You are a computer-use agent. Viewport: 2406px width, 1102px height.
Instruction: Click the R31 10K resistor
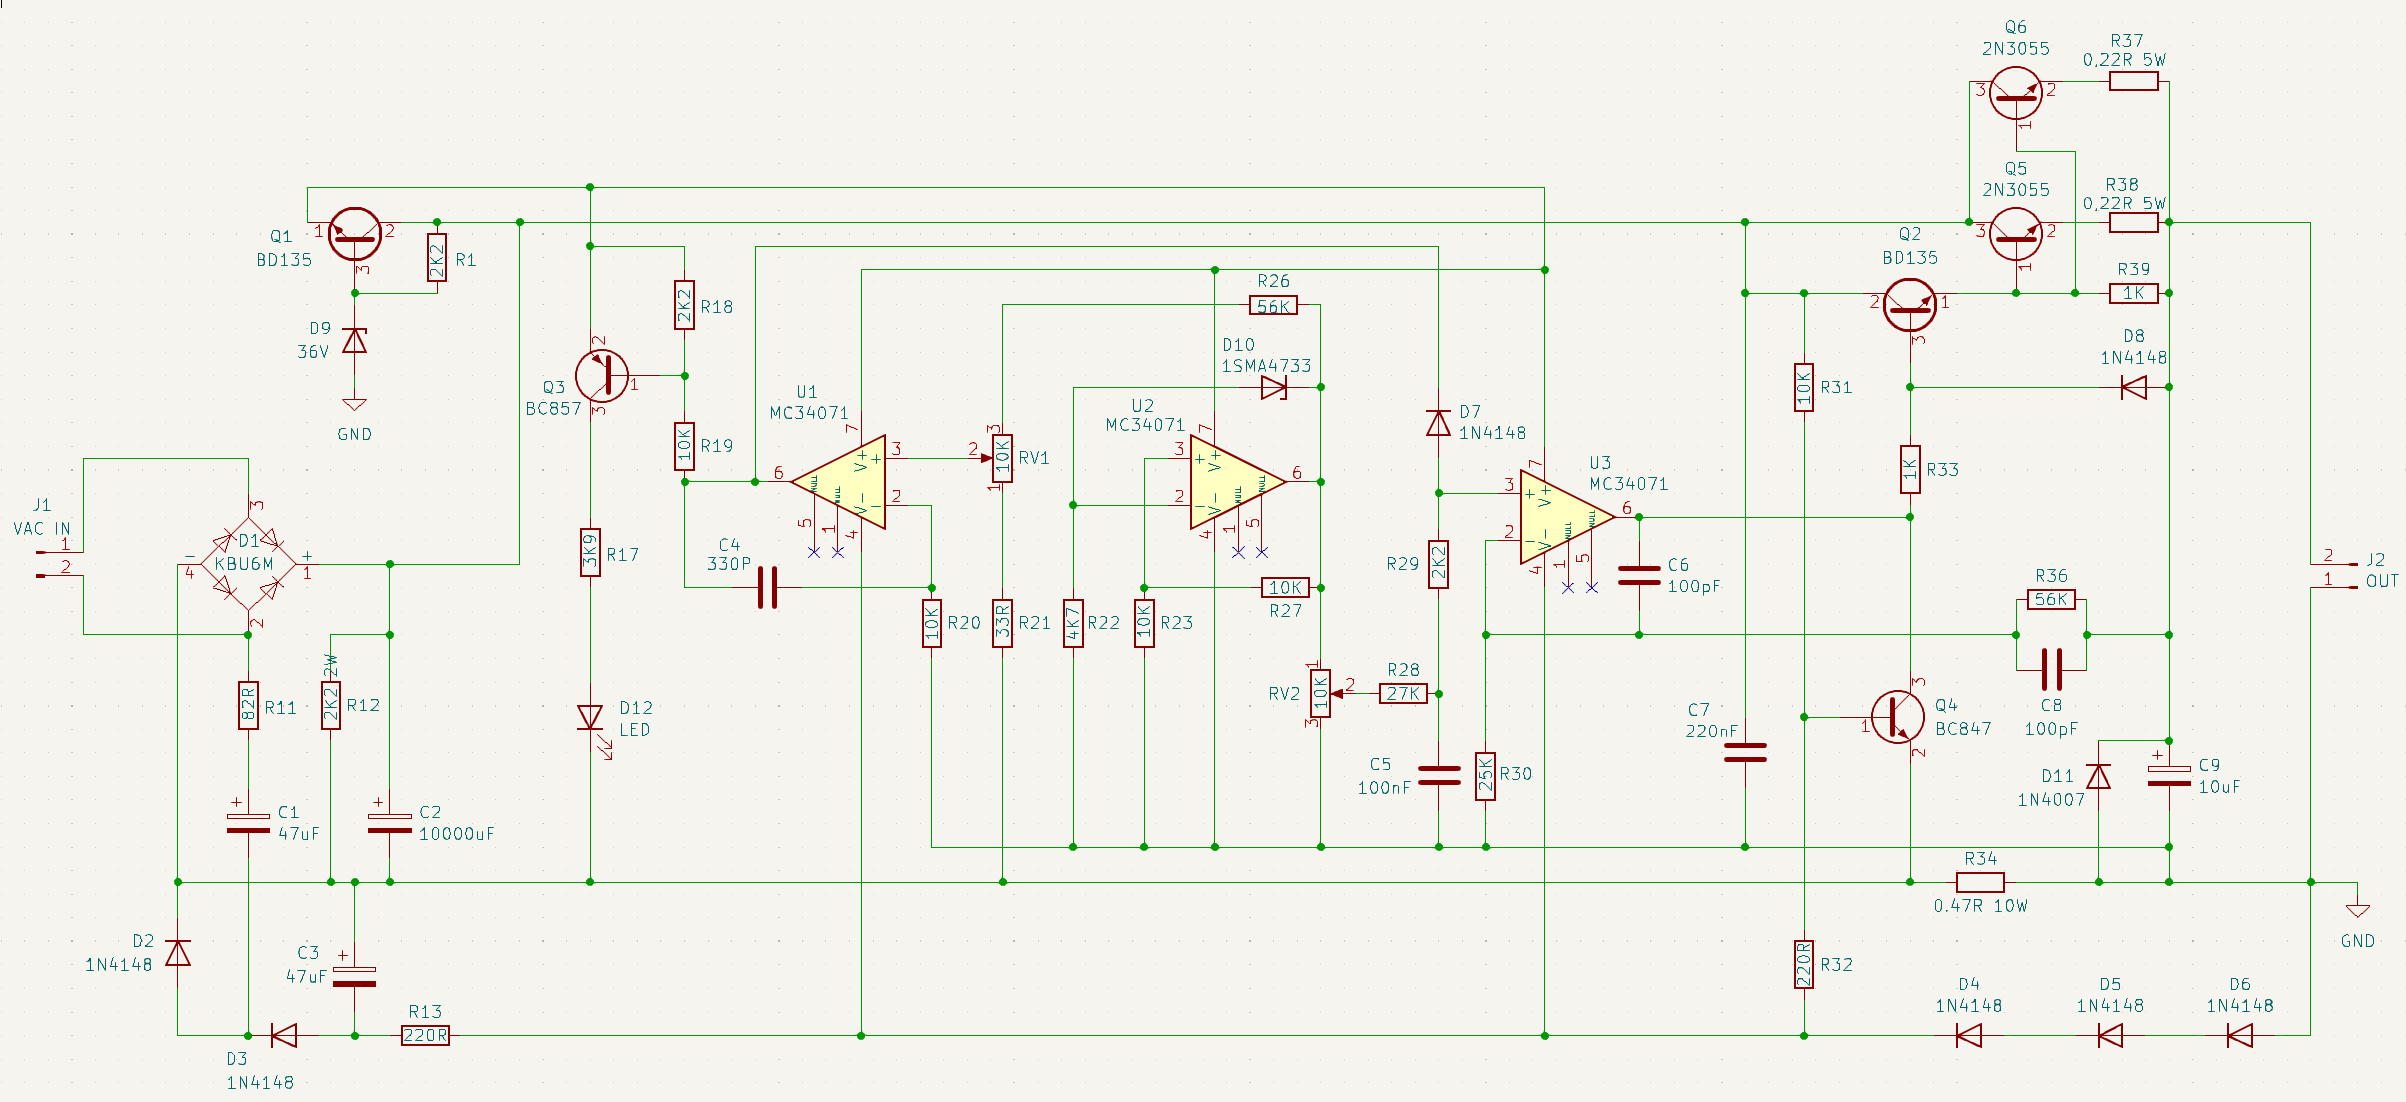[1804, 387]
